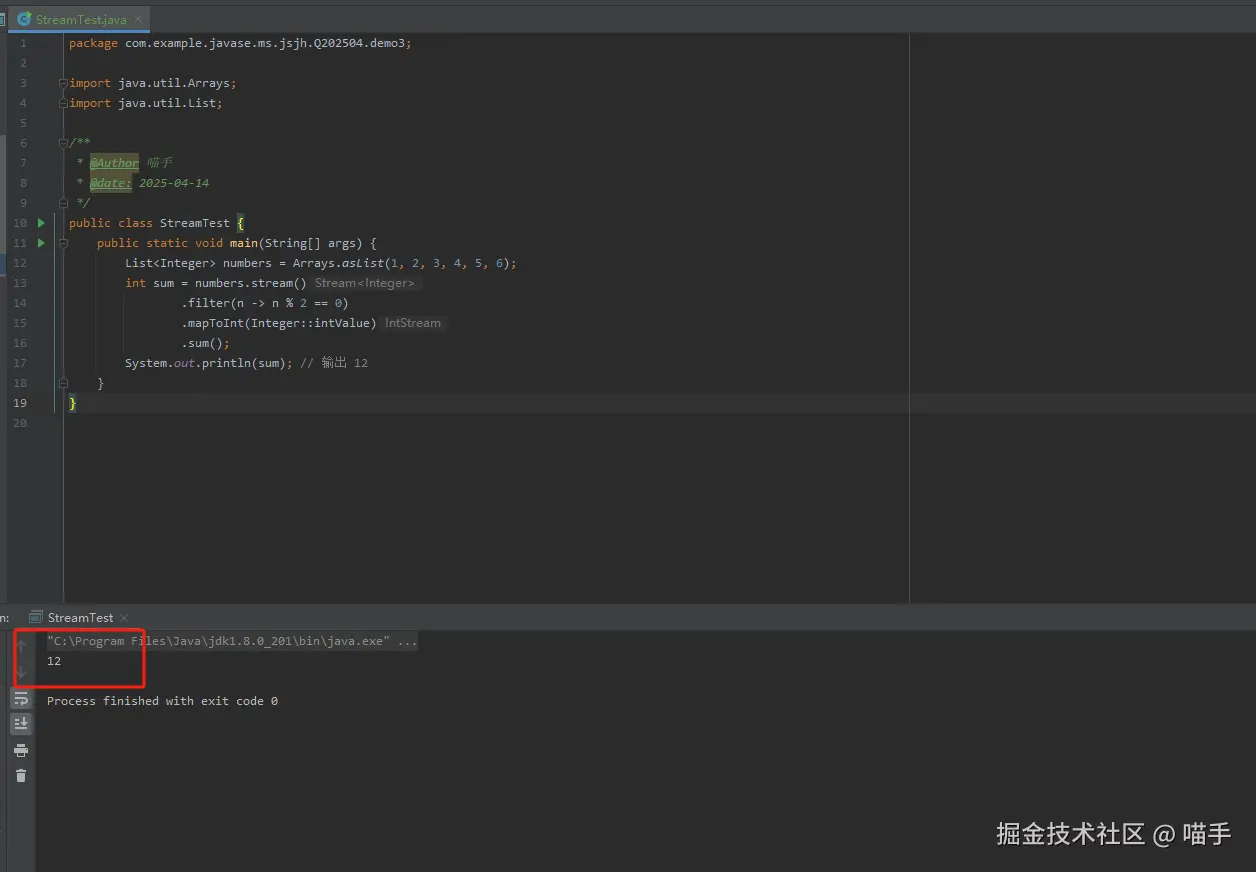
Task: Click 'Process finished with exit code 0'
Action: click(162, 701)
